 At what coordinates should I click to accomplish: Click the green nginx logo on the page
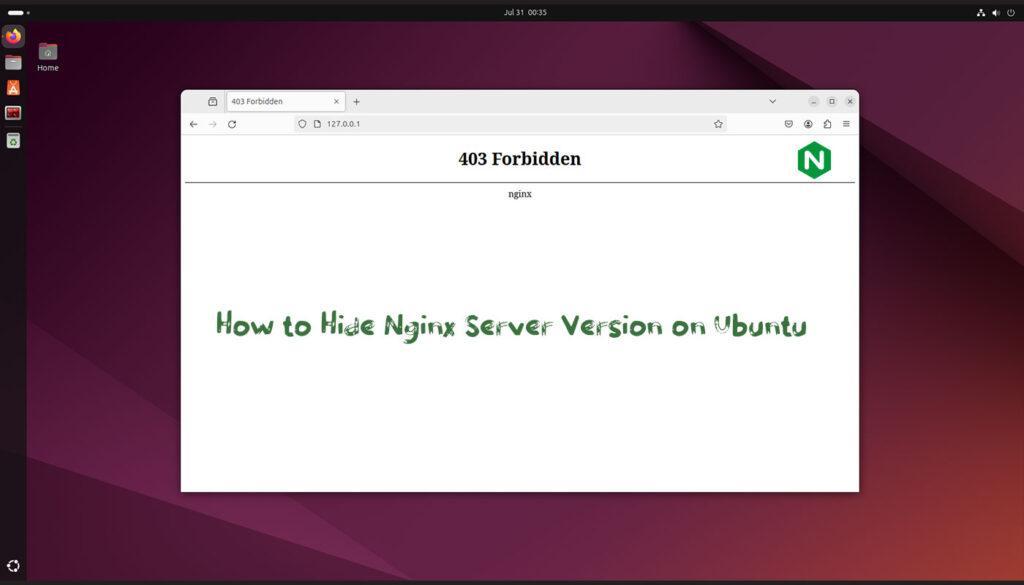(816, 159)
